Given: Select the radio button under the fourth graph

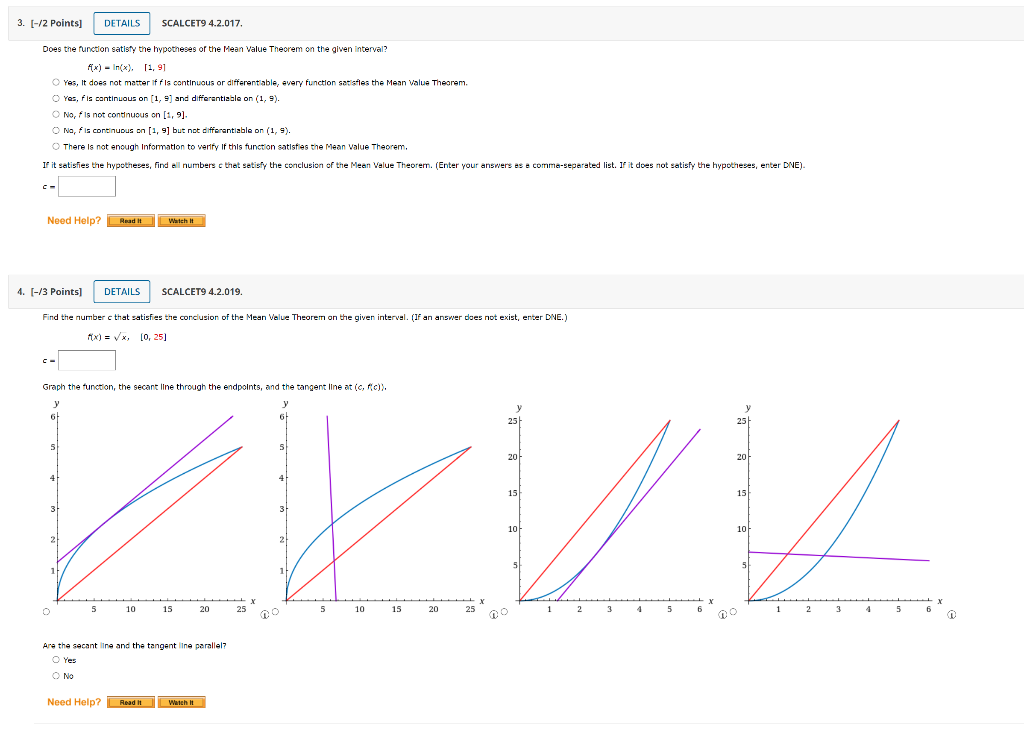Looking at the screenshot, I should pos(731,614).
